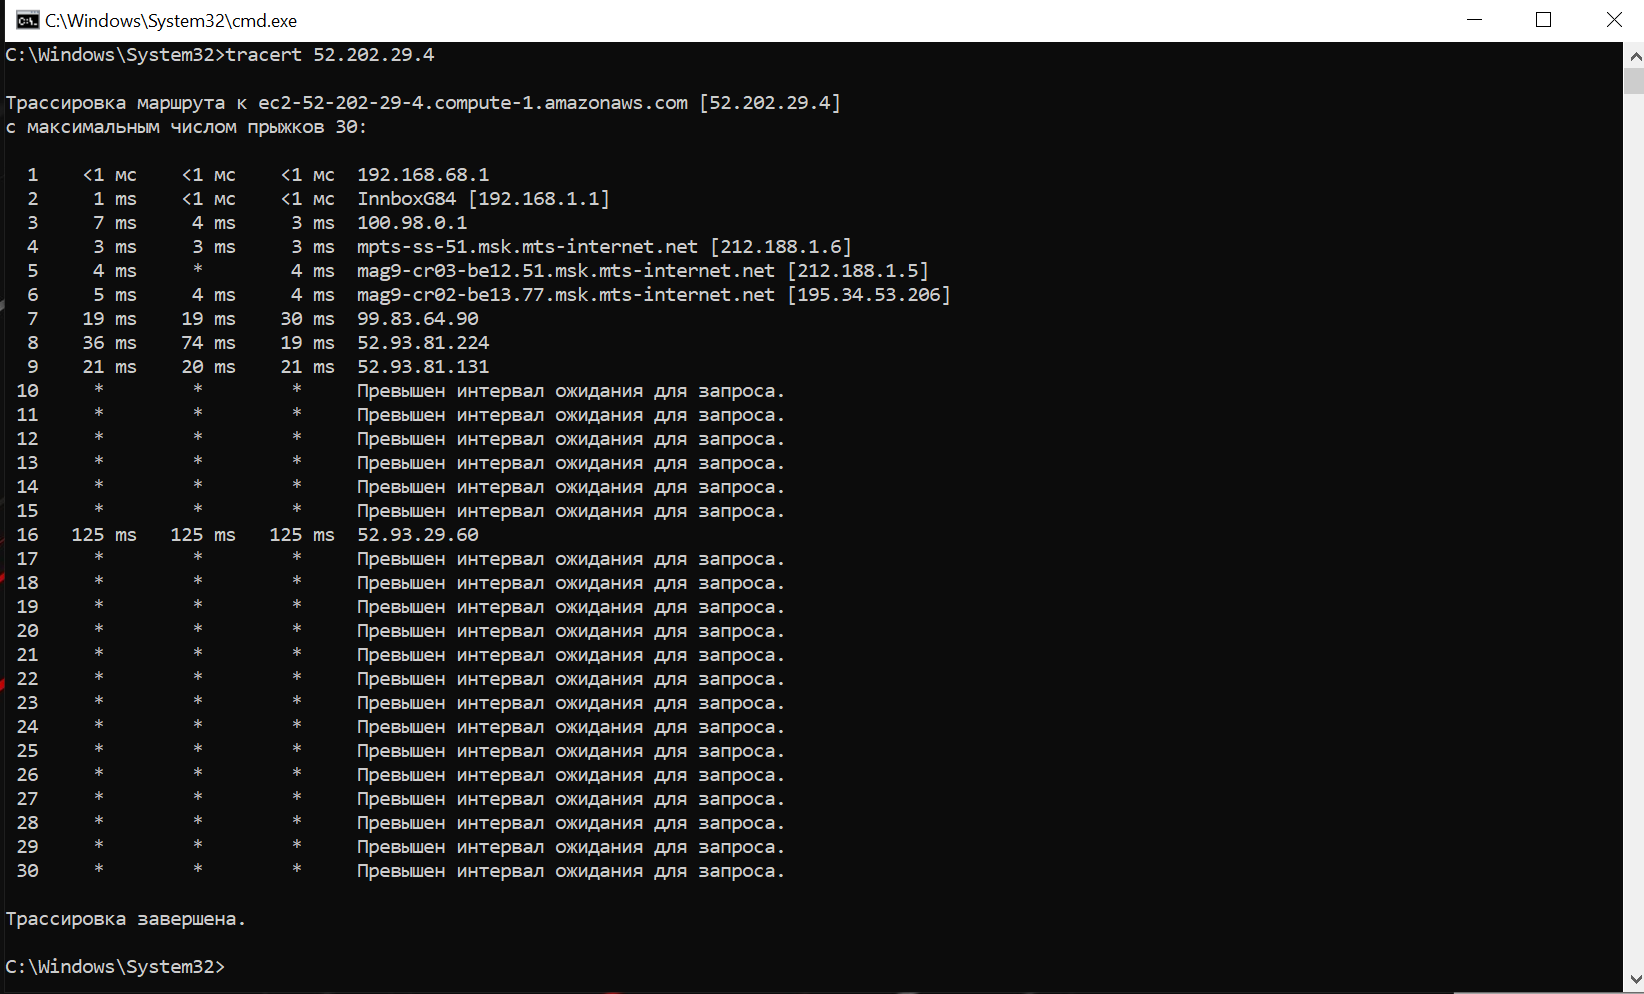Click the timeout message on hop 23
Screen dimensions: 1644x994
point(571,703)
